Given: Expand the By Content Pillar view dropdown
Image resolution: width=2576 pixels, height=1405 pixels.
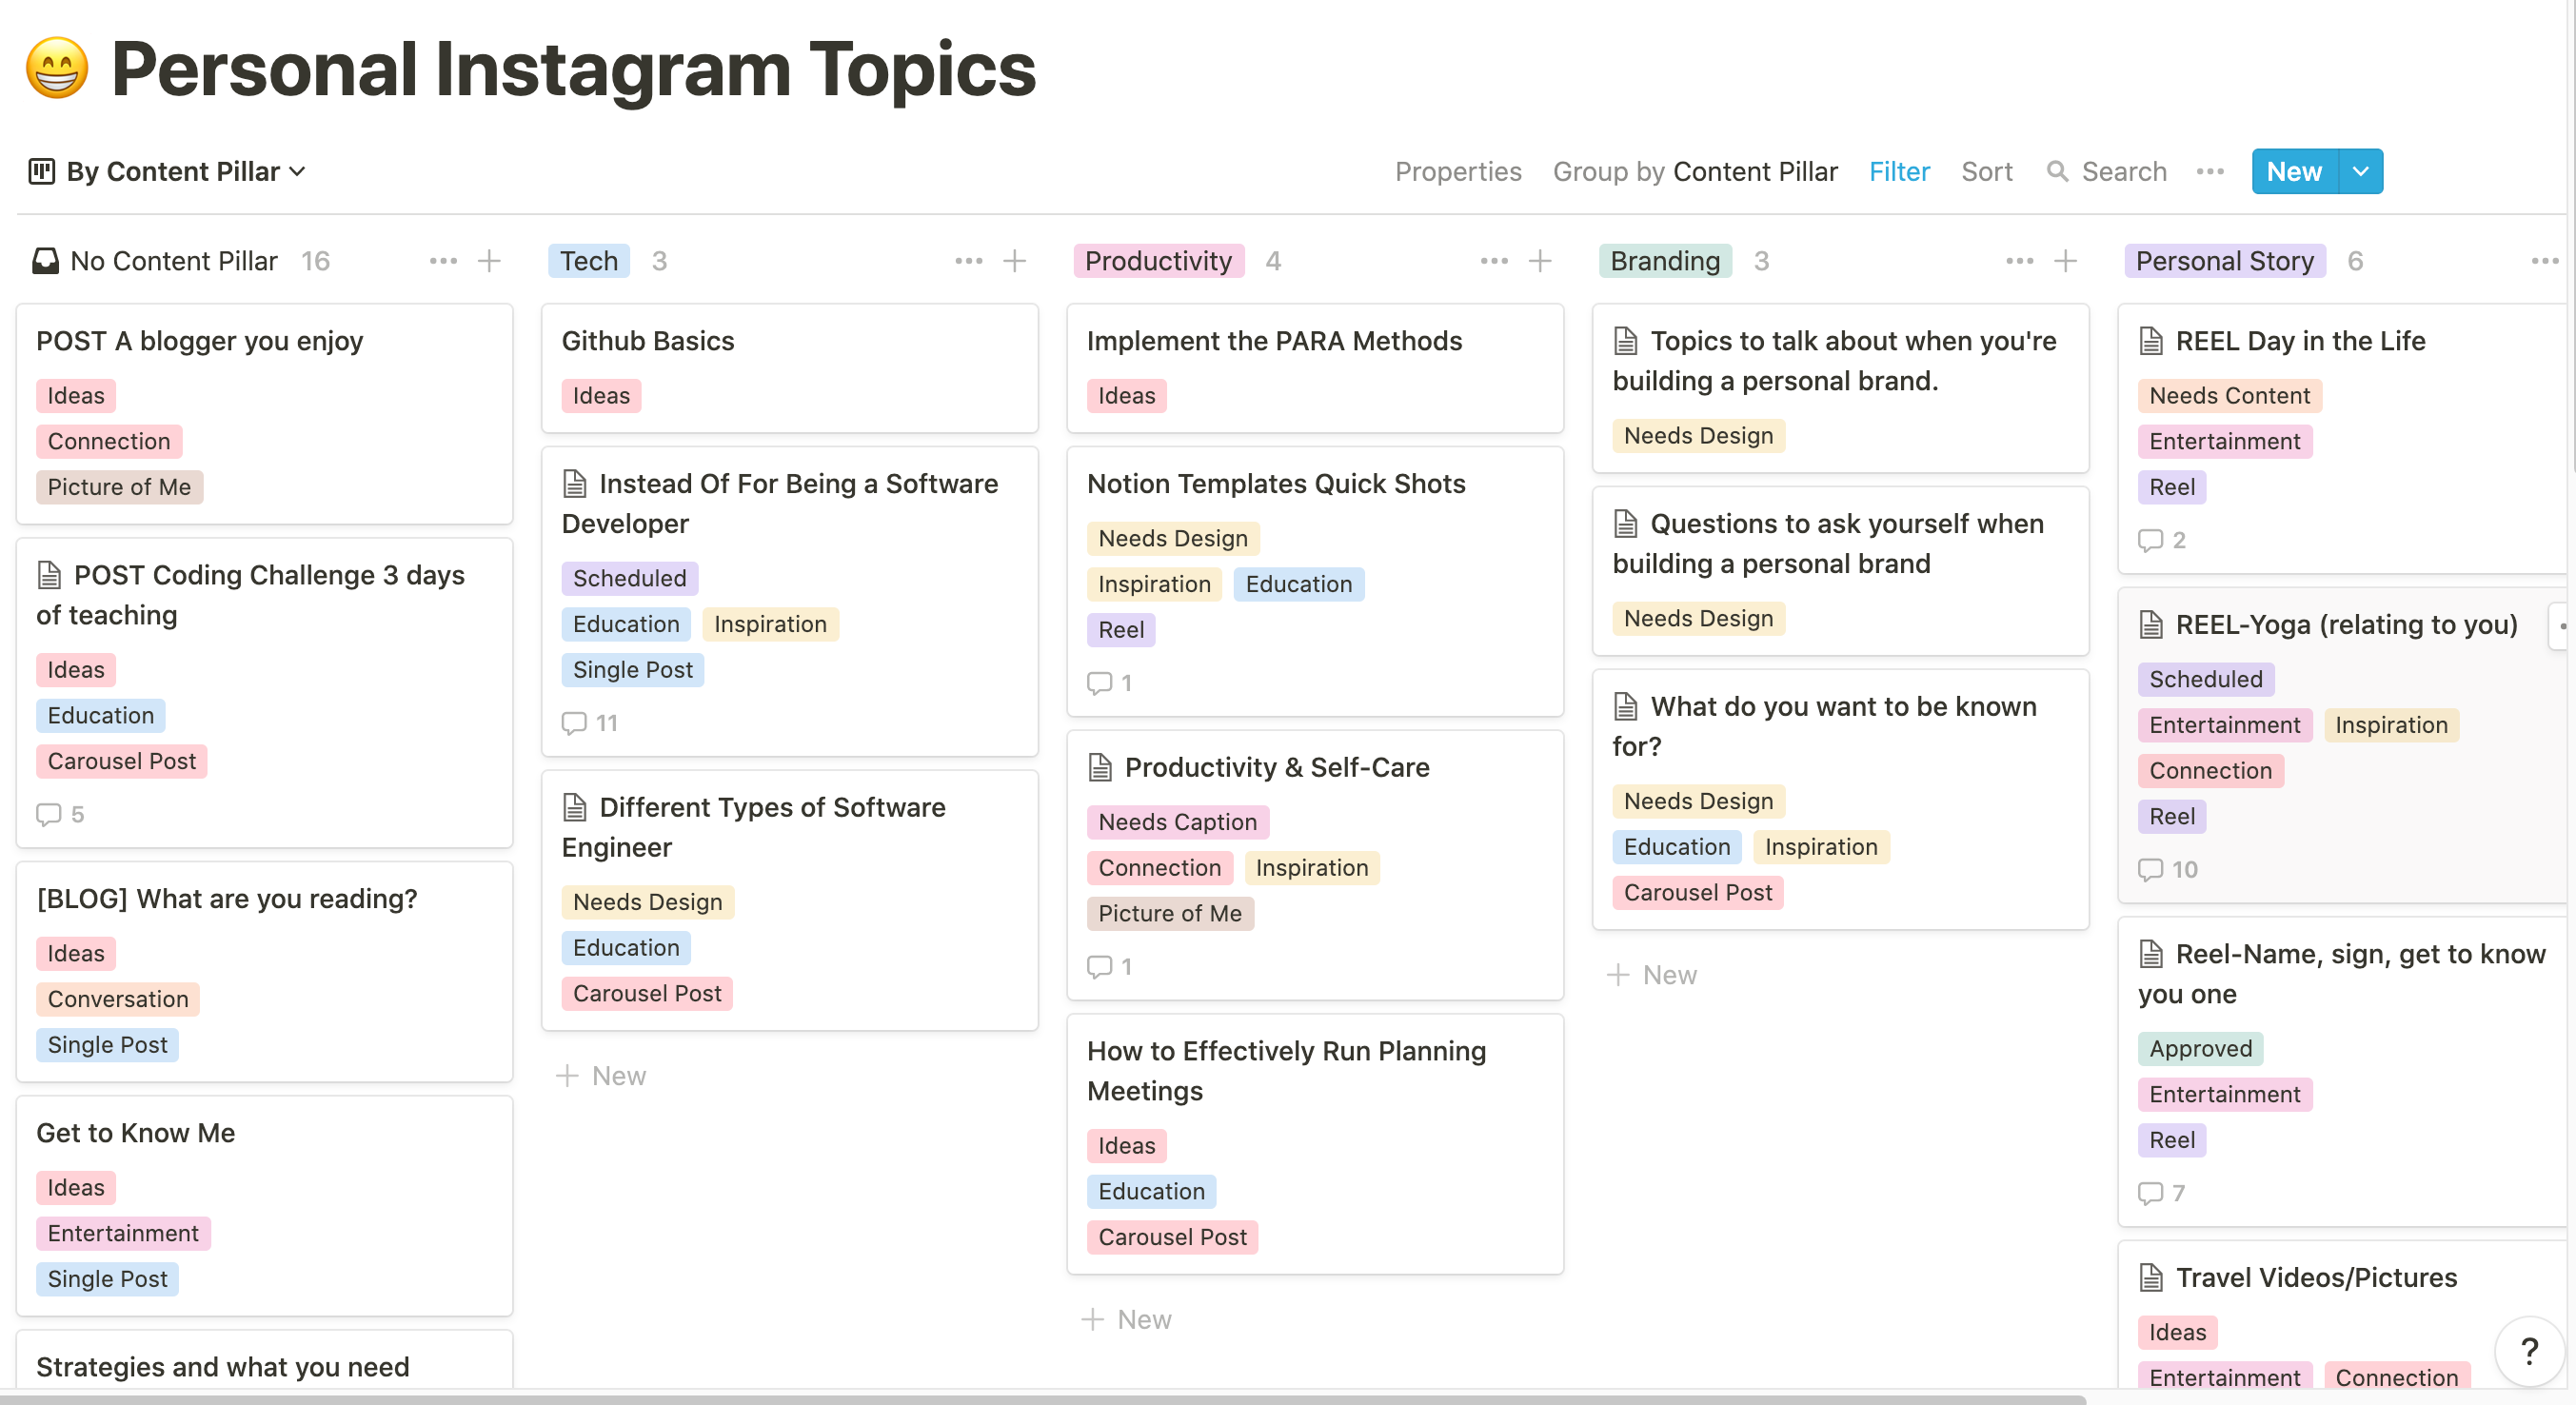Looking at the screenshot, I should pos(297,172).
